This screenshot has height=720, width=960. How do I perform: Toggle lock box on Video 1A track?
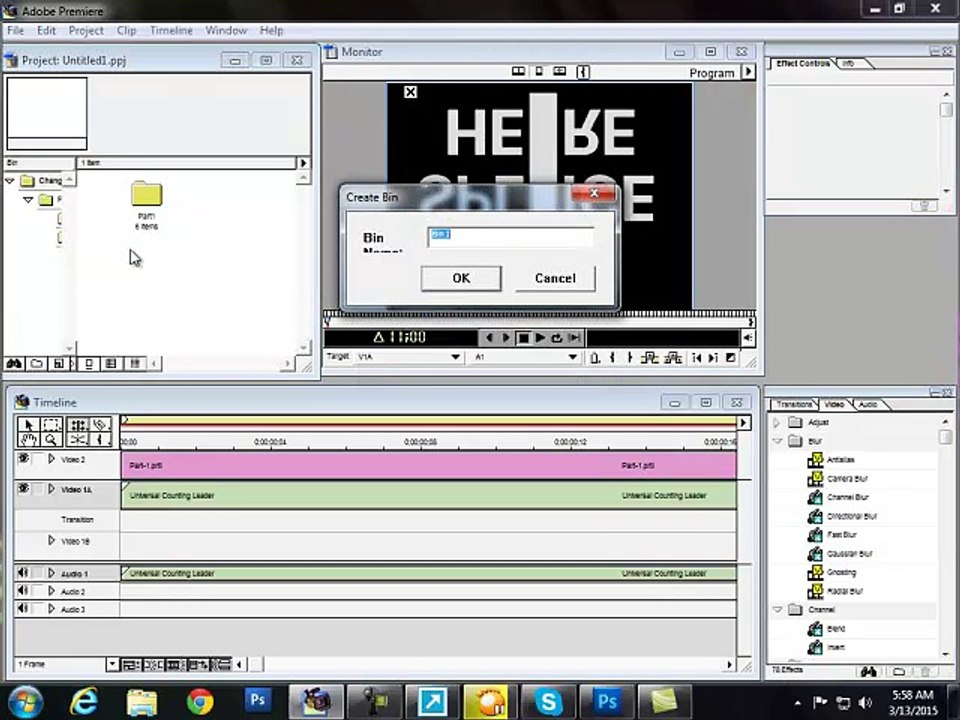(39, 489)
